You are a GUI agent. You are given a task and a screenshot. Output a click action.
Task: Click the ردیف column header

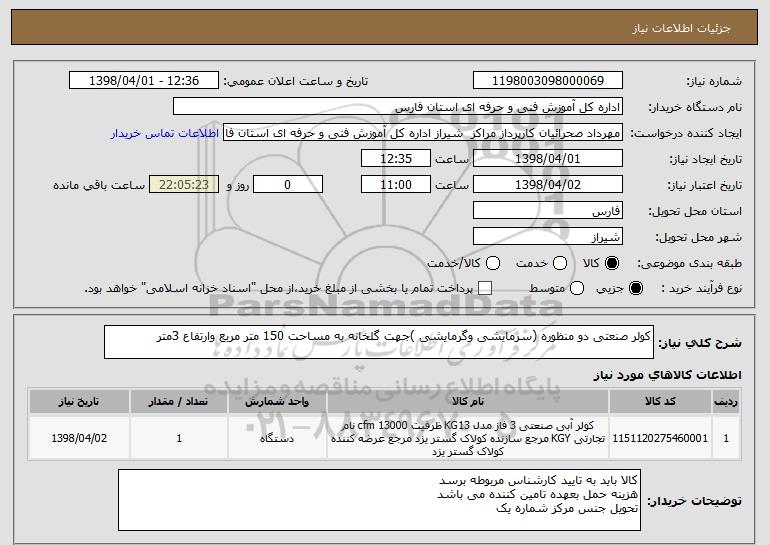coord(726,402)
